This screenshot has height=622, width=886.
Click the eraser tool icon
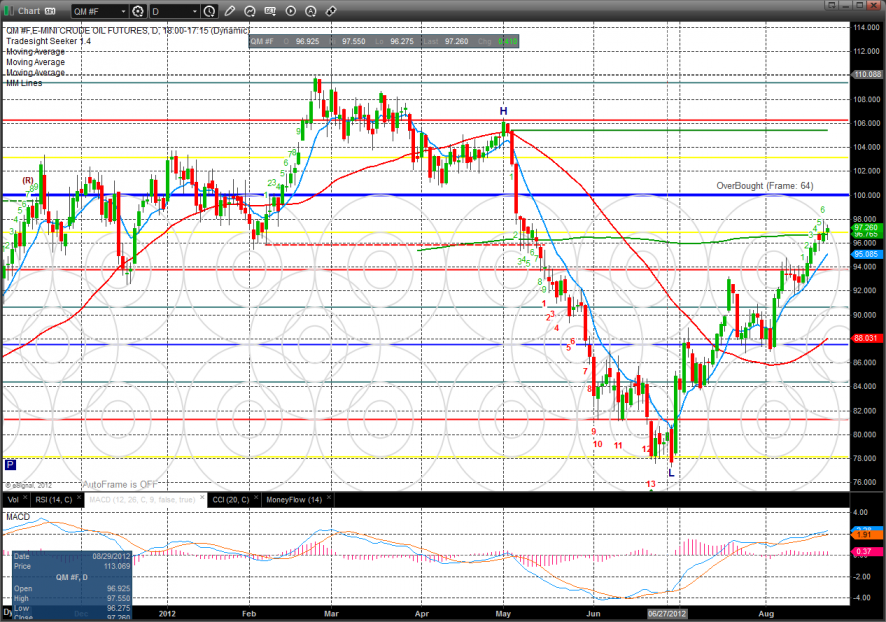(331, 11)
